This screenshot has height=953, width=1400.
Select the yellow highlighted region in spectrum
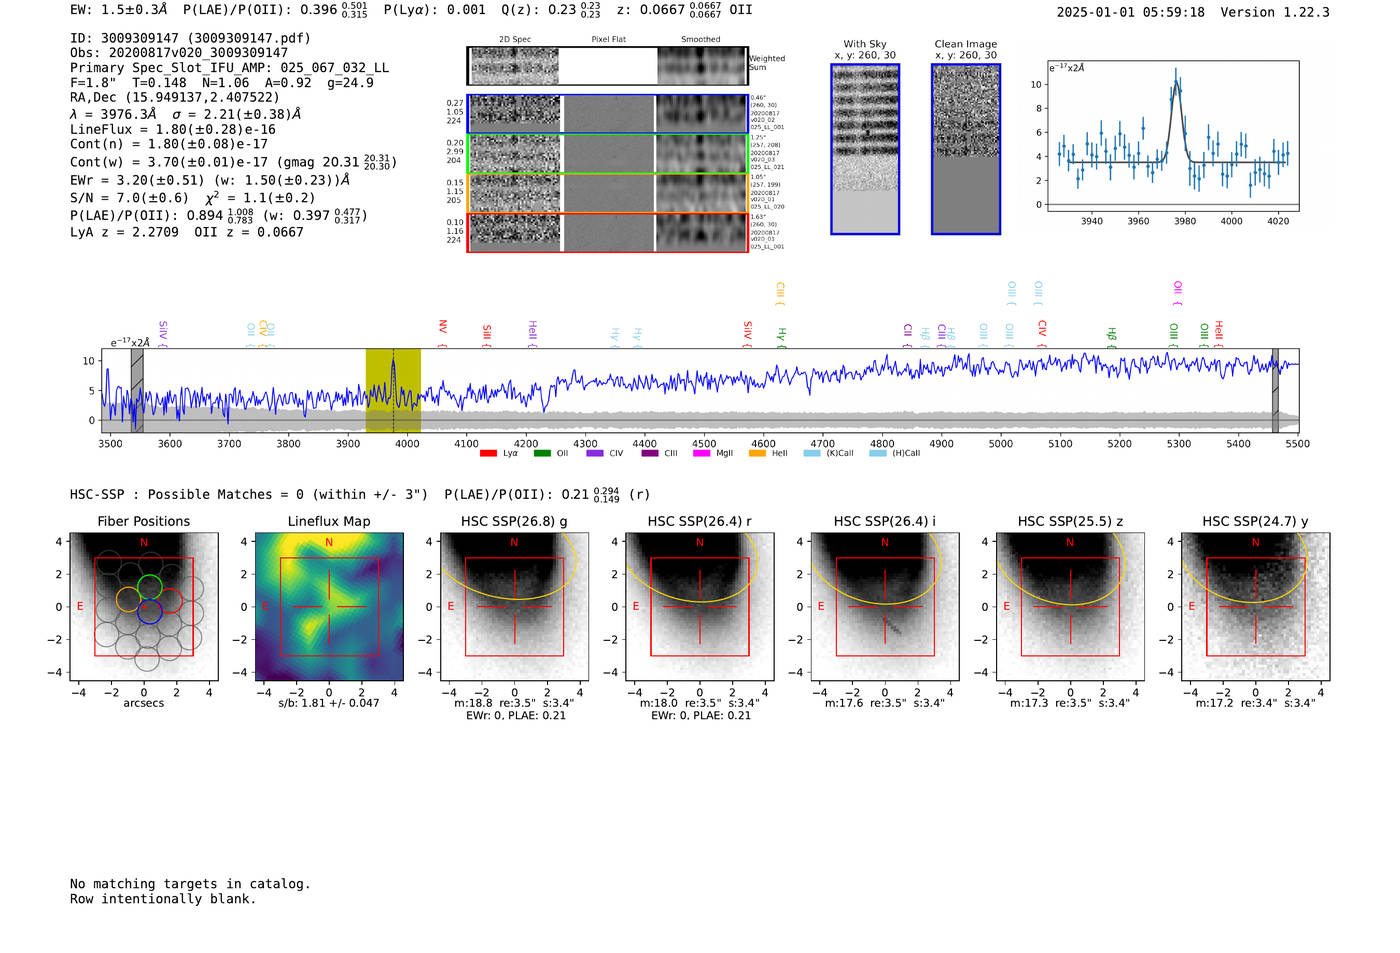point(393,391)
